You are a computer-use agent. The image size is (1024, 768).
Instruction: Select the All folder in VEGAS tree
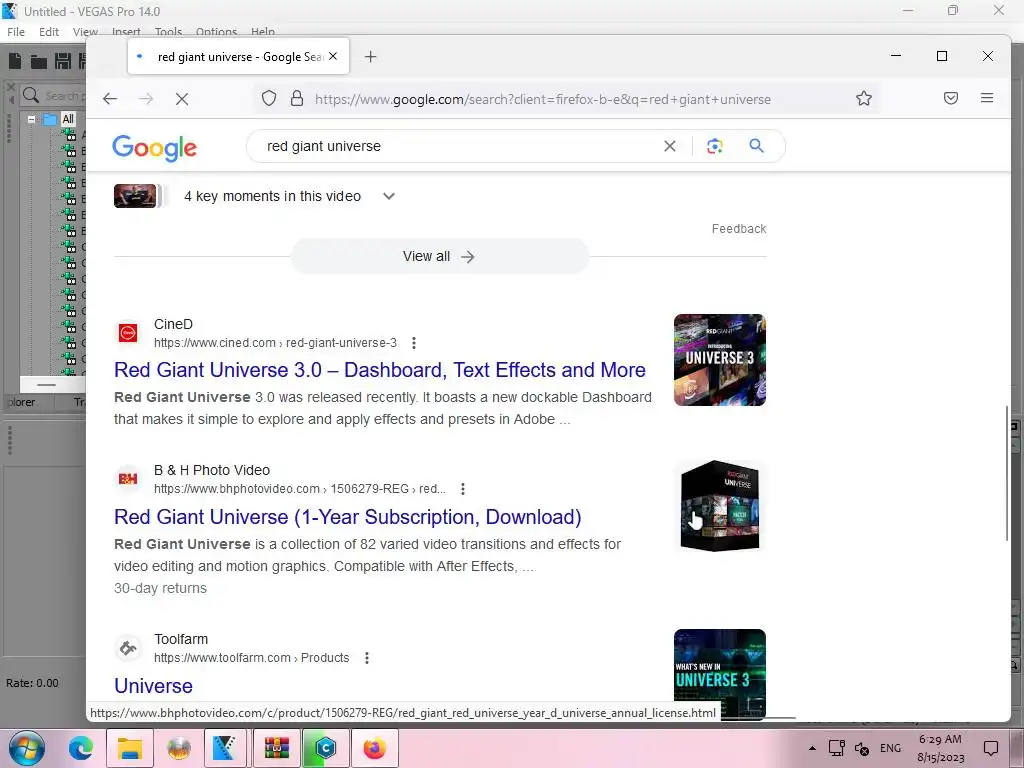point(68,120)
